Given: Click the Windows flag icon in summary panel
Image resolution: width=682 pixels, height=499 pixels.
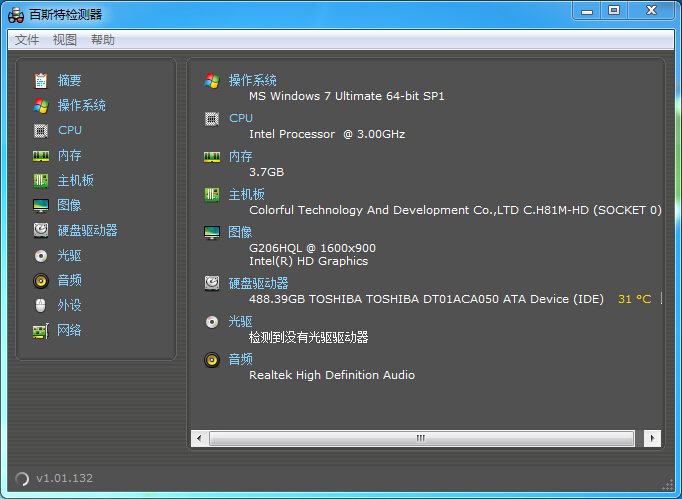Looking at the screenshot, I should click(x=212, y=81).
